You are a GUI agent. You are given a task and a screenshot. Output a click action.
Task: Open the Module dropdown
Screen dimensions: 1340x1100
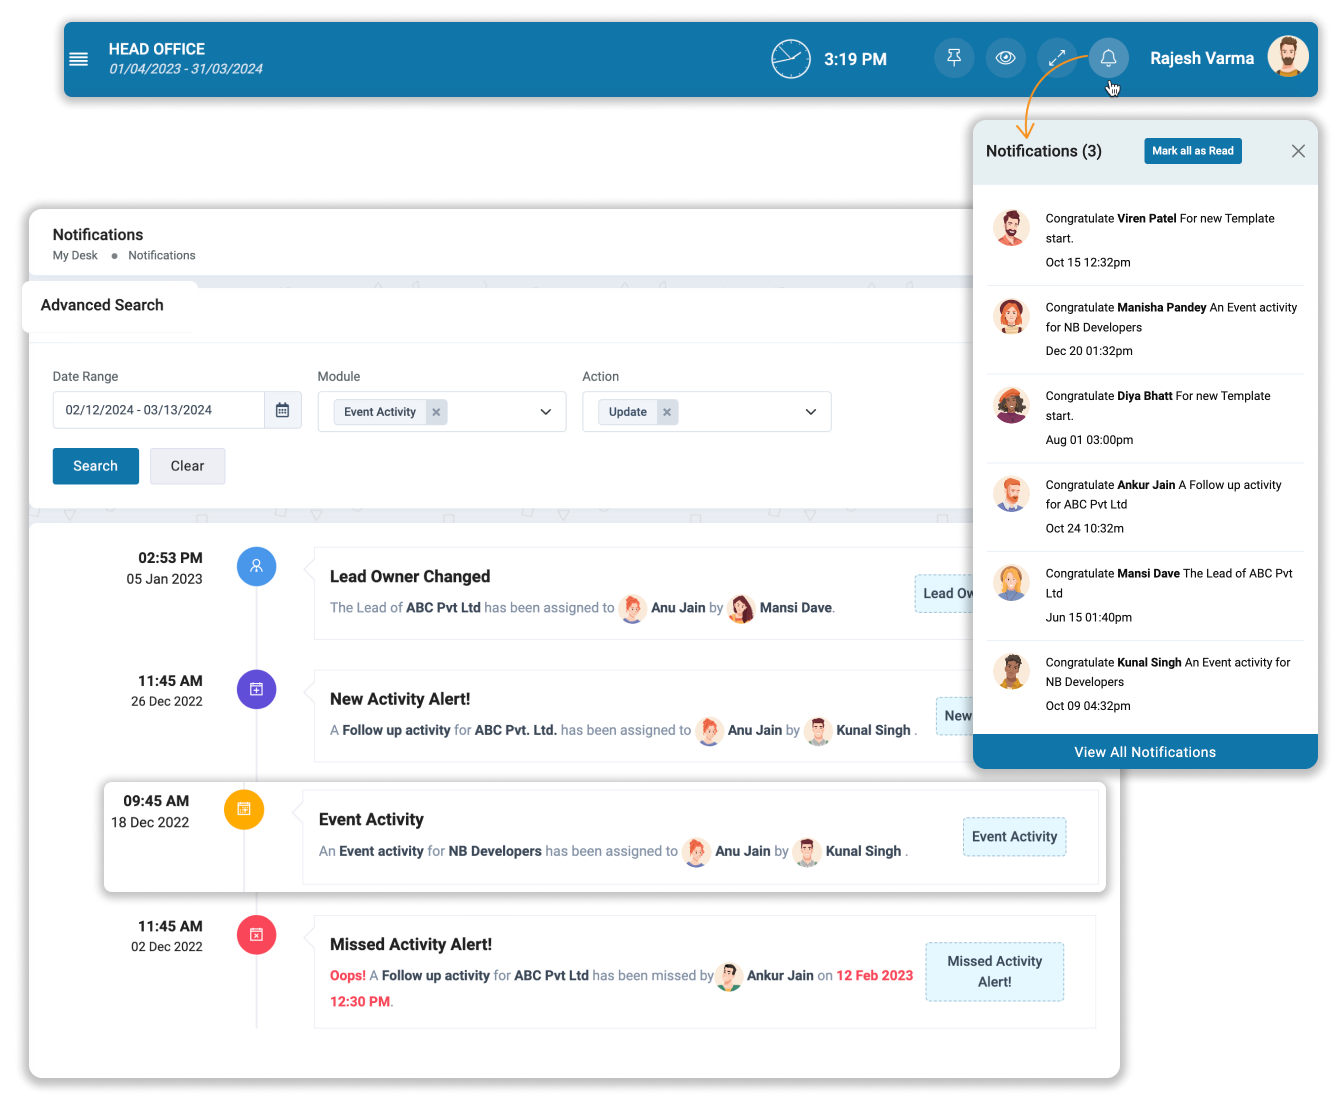pos(545,411)
